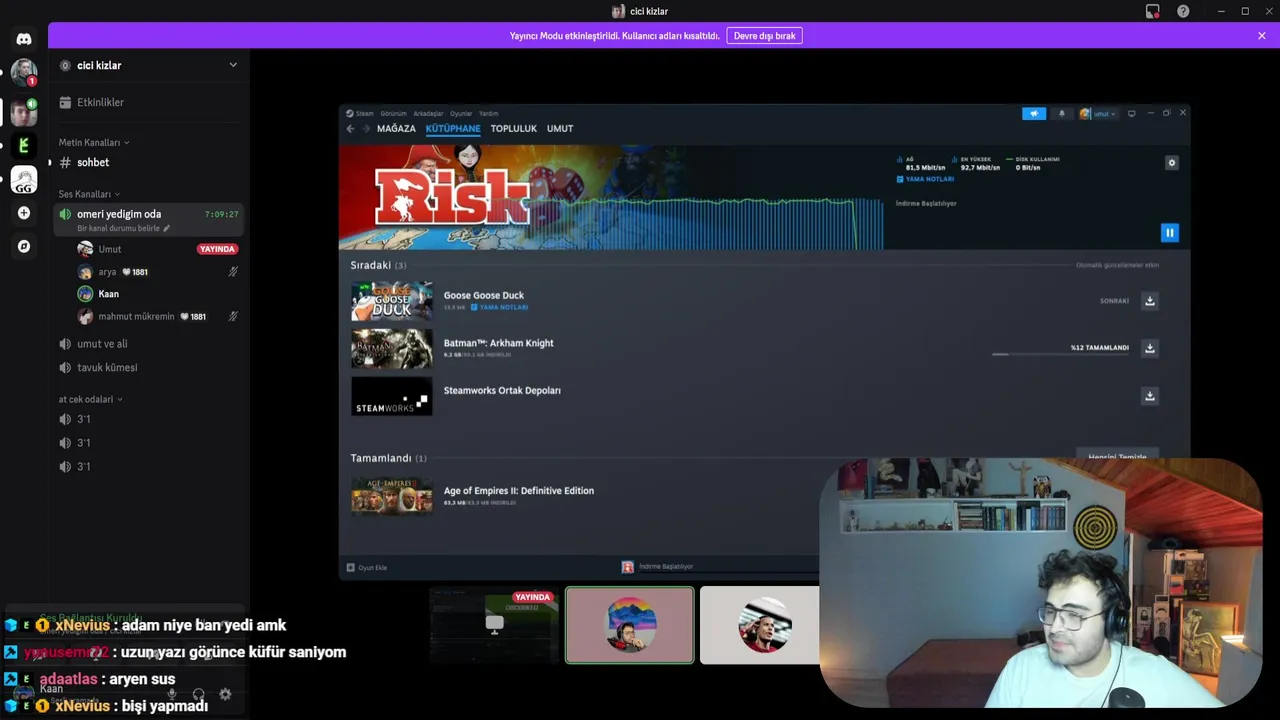Open Goose Goose Duck YAMA NOTLARI link

499,307
